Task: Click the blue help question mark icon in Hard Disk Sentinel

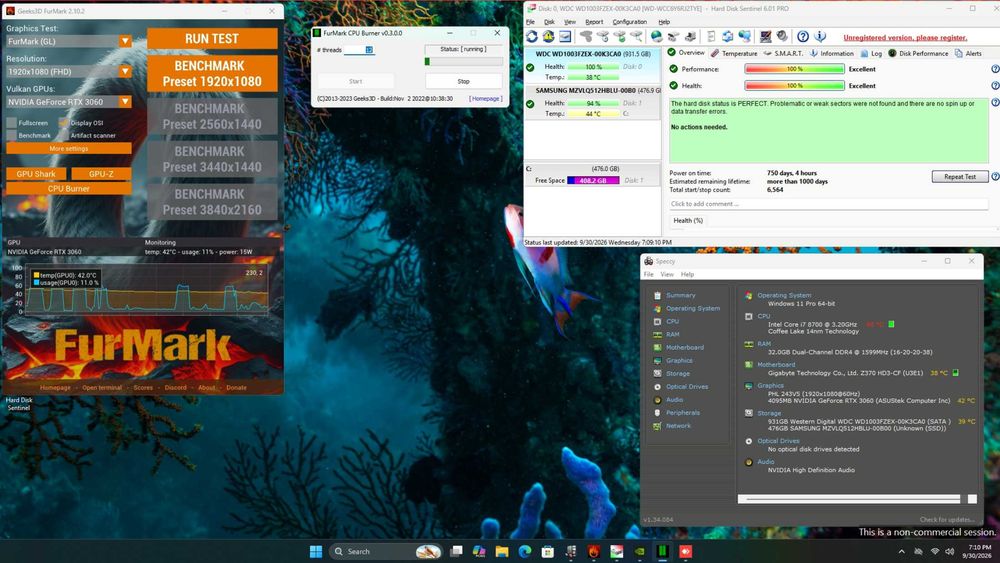Action: [x=803, y=37]
